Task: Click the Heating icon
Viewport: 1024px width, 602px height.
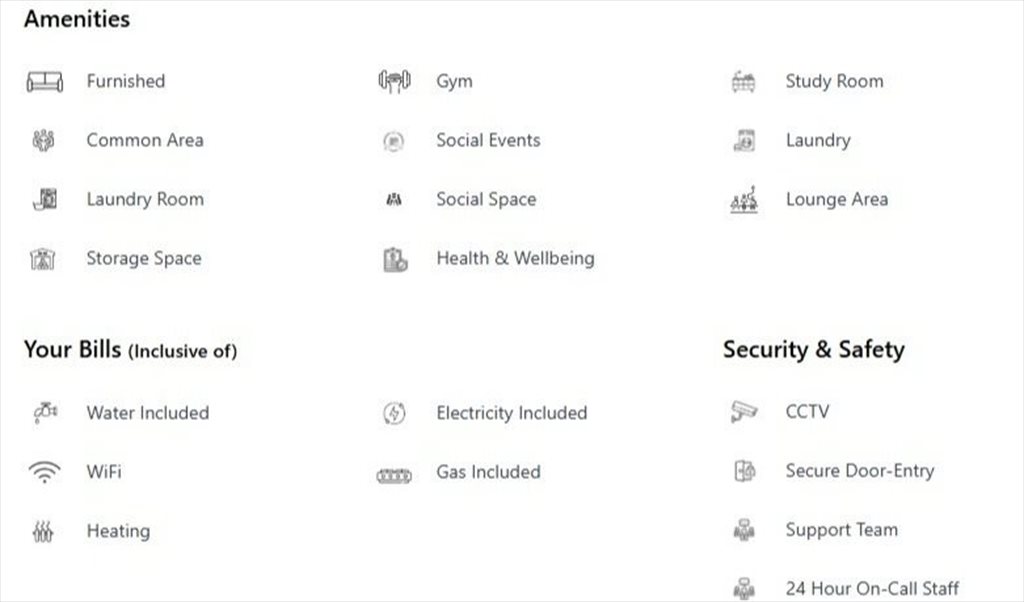Action: tap(43, 531)
